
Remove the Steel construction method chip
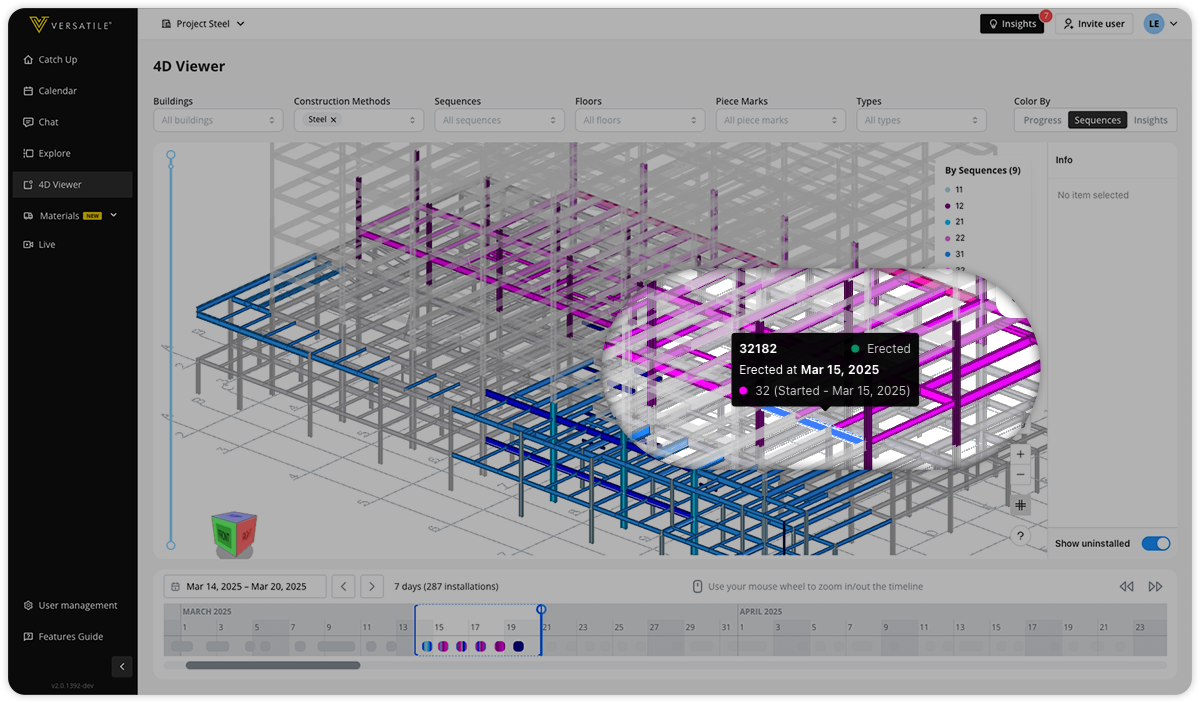pyautogui.click(x=334, y=120)
